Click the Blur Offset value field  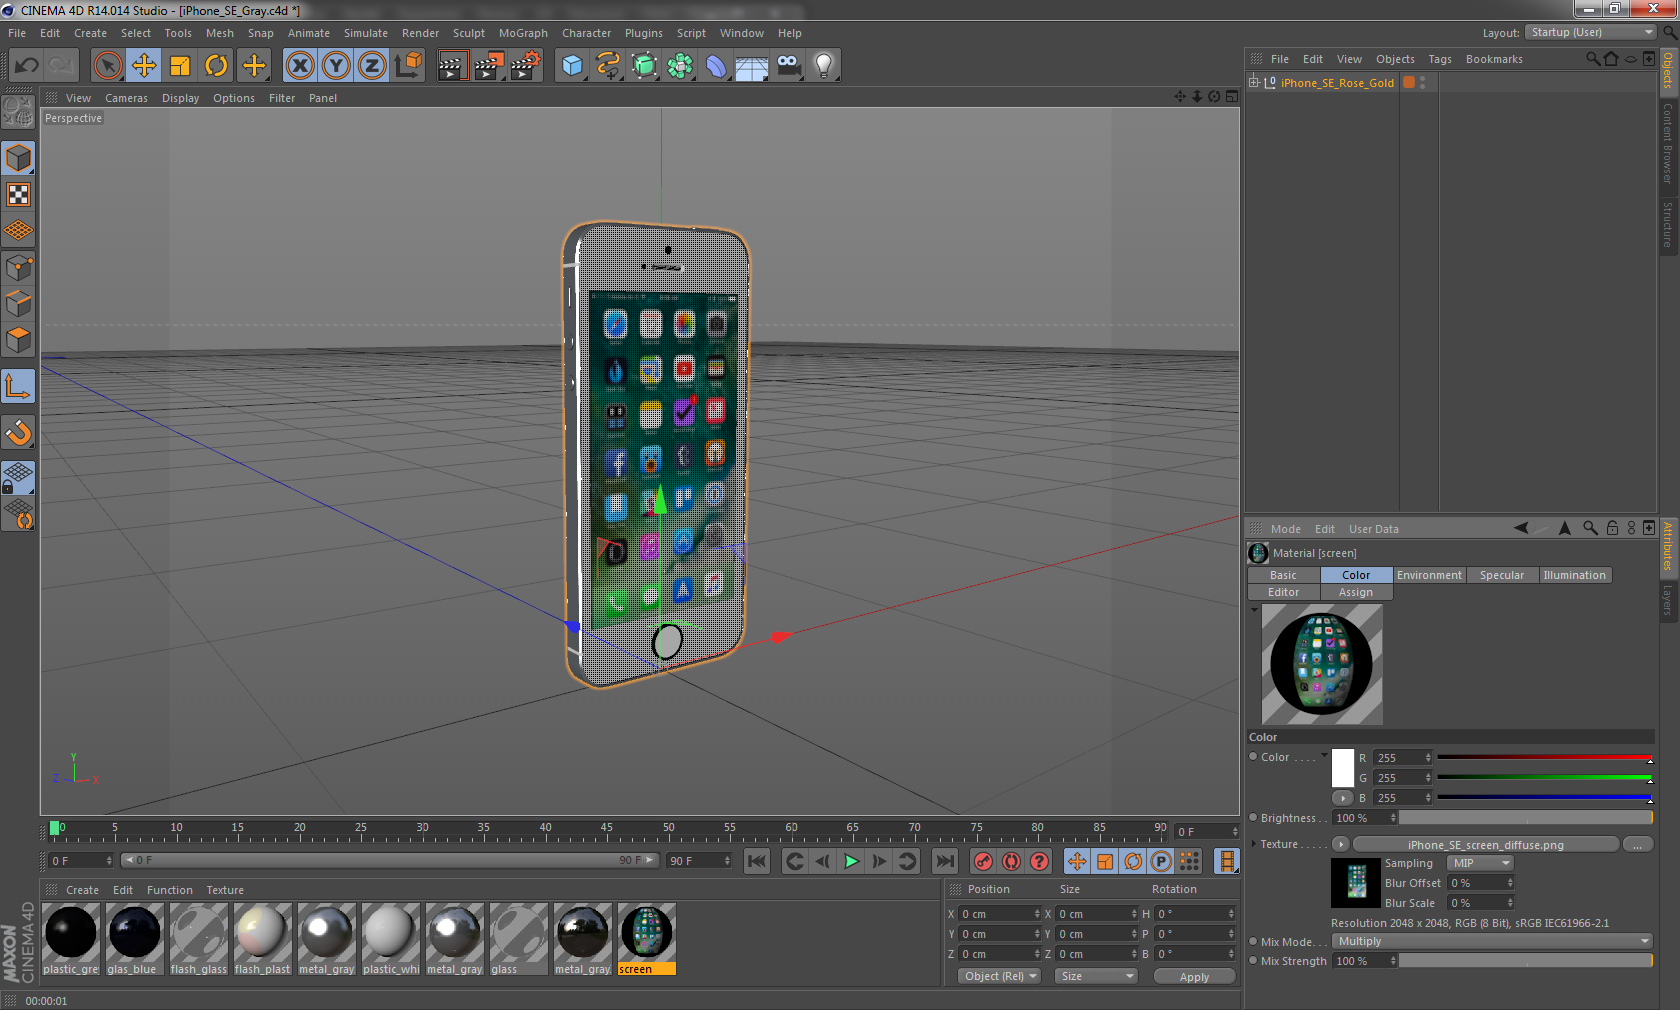(1480, 883)
